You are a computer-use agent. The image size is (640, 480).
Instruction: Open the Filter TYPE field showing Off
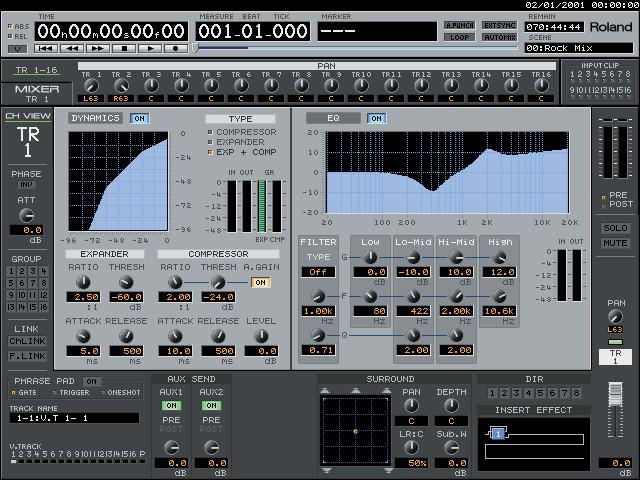[x=318, y=271]
